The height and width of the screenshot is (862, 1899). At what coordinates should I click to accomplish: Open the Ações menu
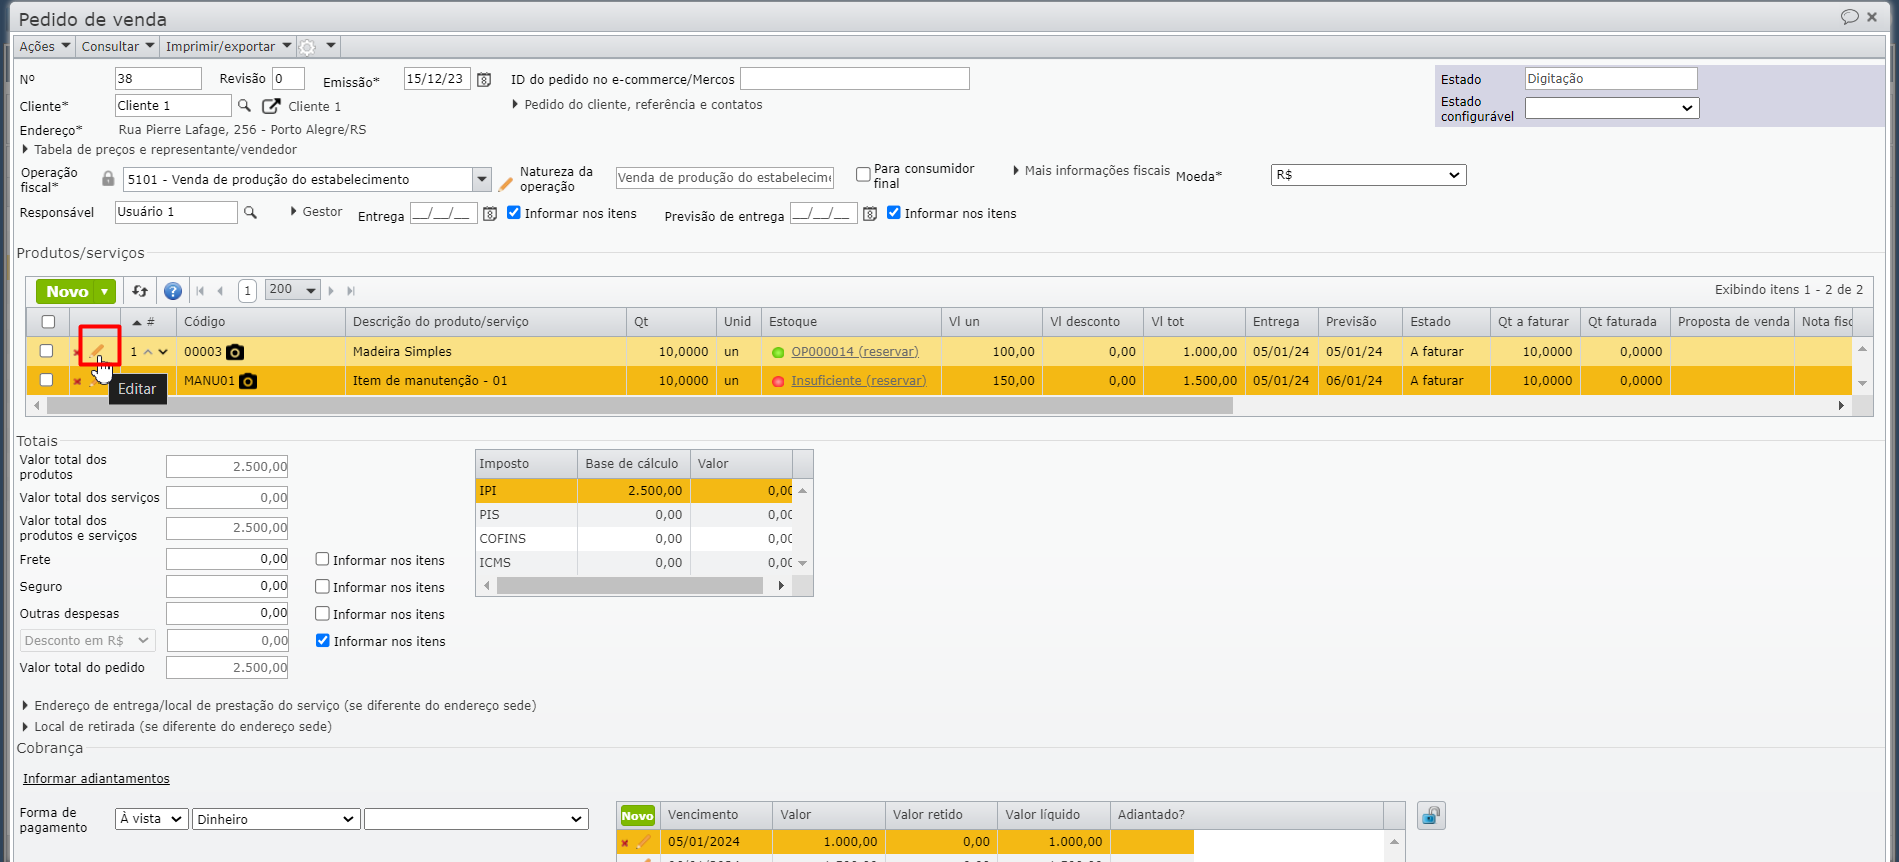[44, 46]
